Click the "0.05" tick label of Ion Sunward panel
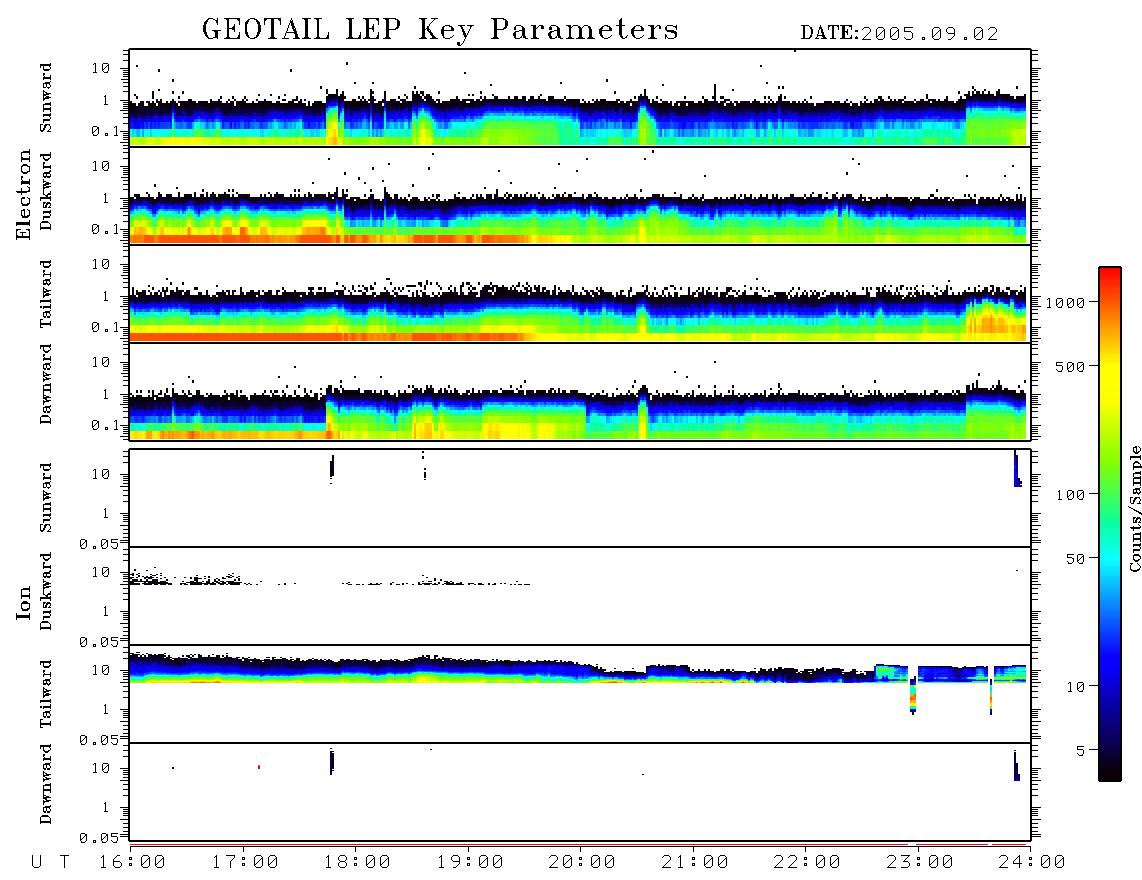The height and width of the screenshot is (880, 1142). pos(98,544)
